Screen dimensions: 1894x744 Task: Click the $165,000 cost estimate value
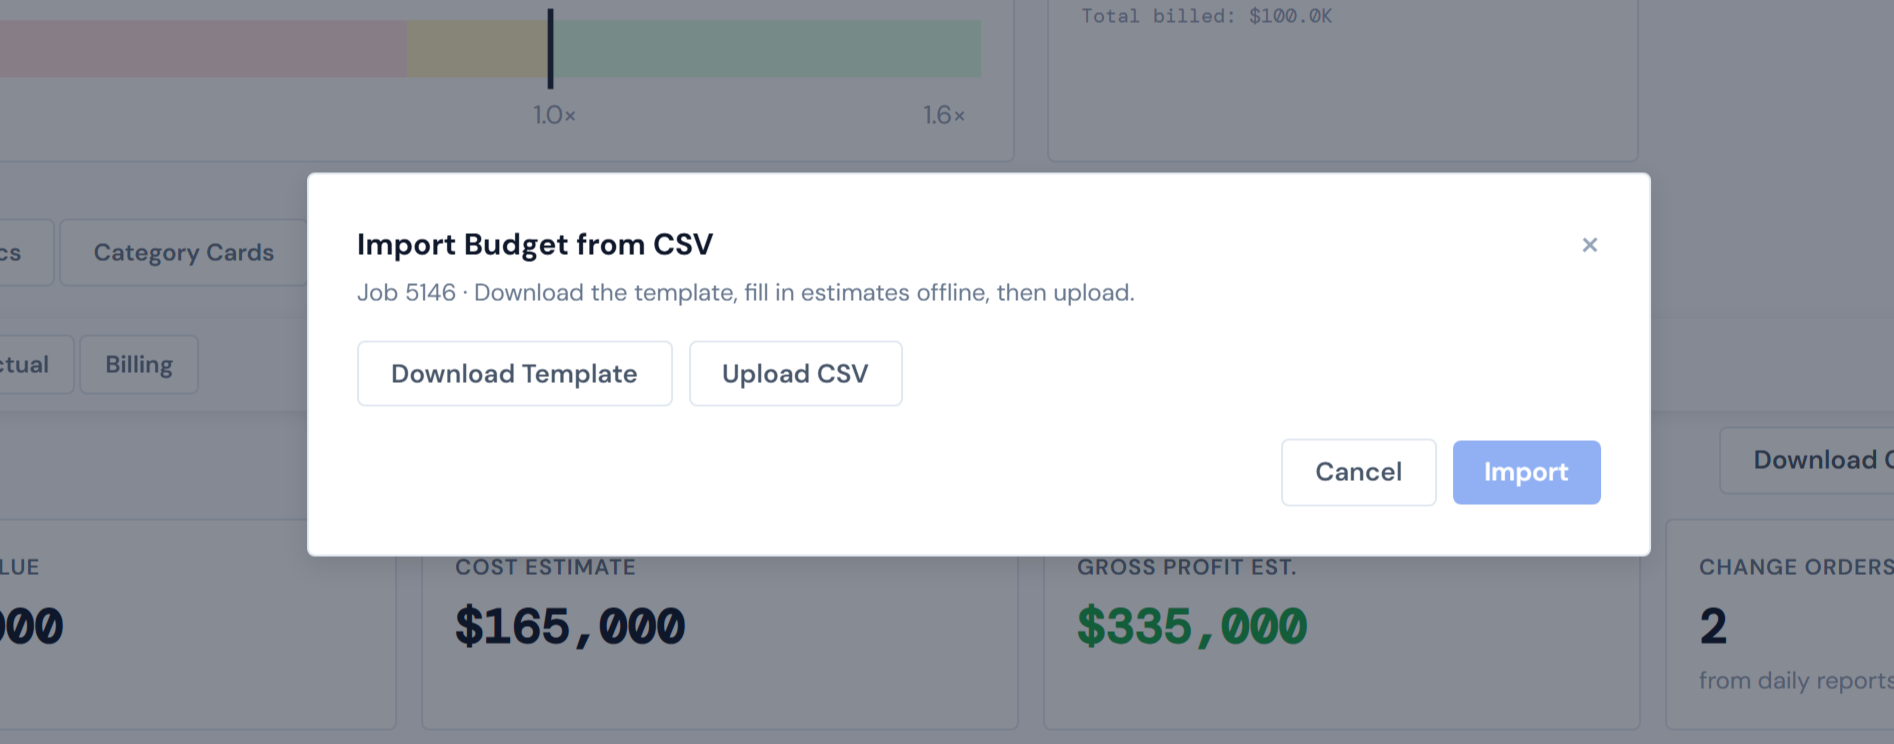click(570, 626)
